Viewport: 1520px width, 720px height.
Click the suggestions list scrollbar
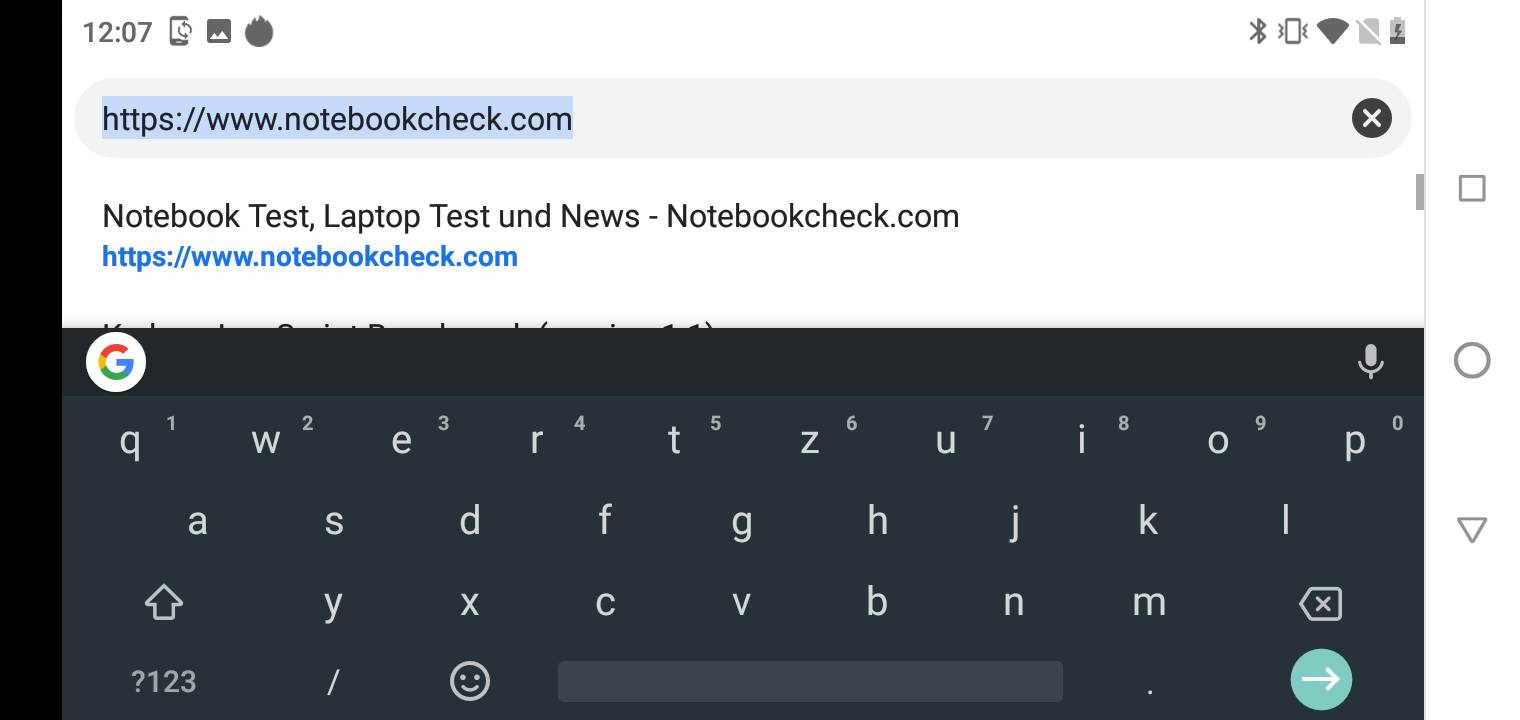(1419, 191)
